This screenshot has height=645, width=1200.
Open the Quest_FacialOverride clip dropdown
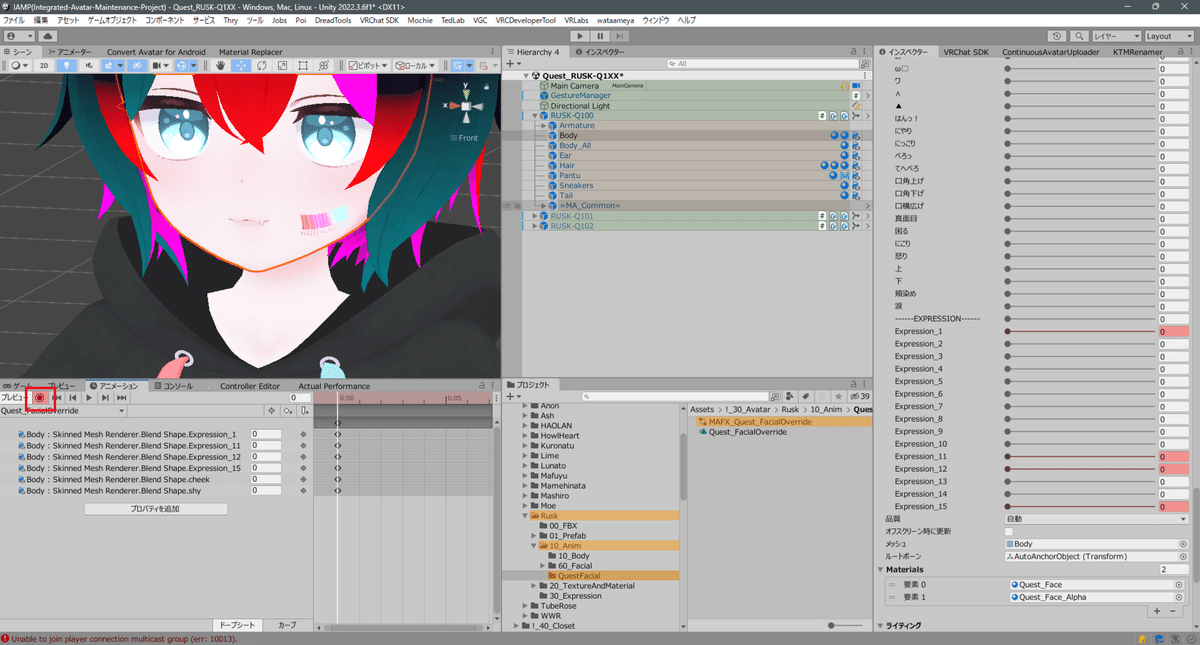[63, 411]
